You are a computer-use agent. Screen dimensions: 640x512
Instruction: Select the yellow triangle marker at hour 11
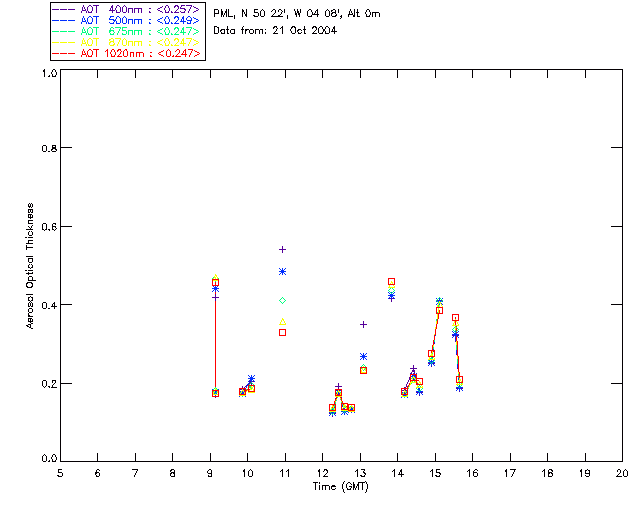pyautogui.click(x=282, y=322)
